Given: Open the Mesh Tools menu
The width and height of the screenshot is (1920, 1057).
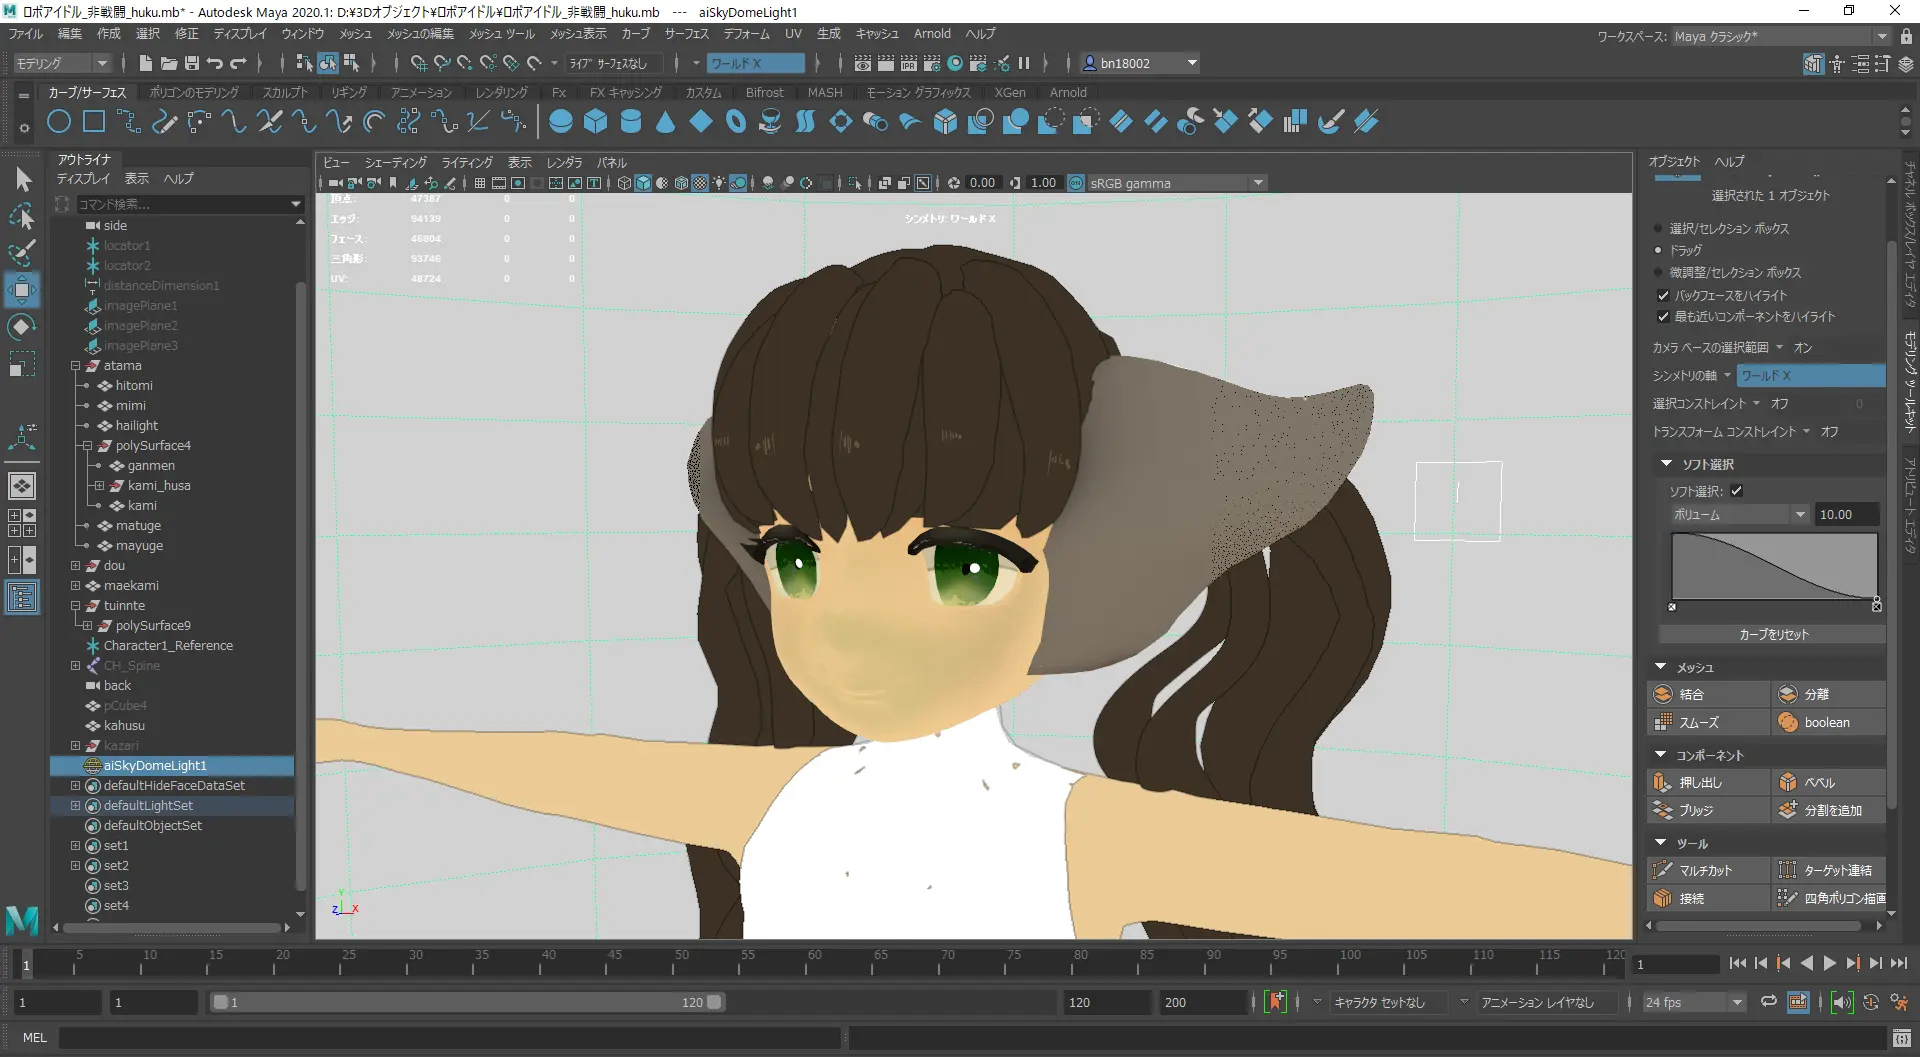Looking at the screenshot, I should point(502,34).
